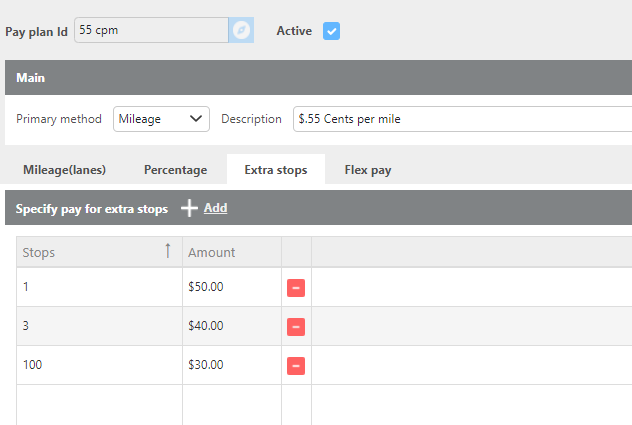Switch to the Mileage(lanes) tab
Viewport: 632px width, 425px height.
65,170
